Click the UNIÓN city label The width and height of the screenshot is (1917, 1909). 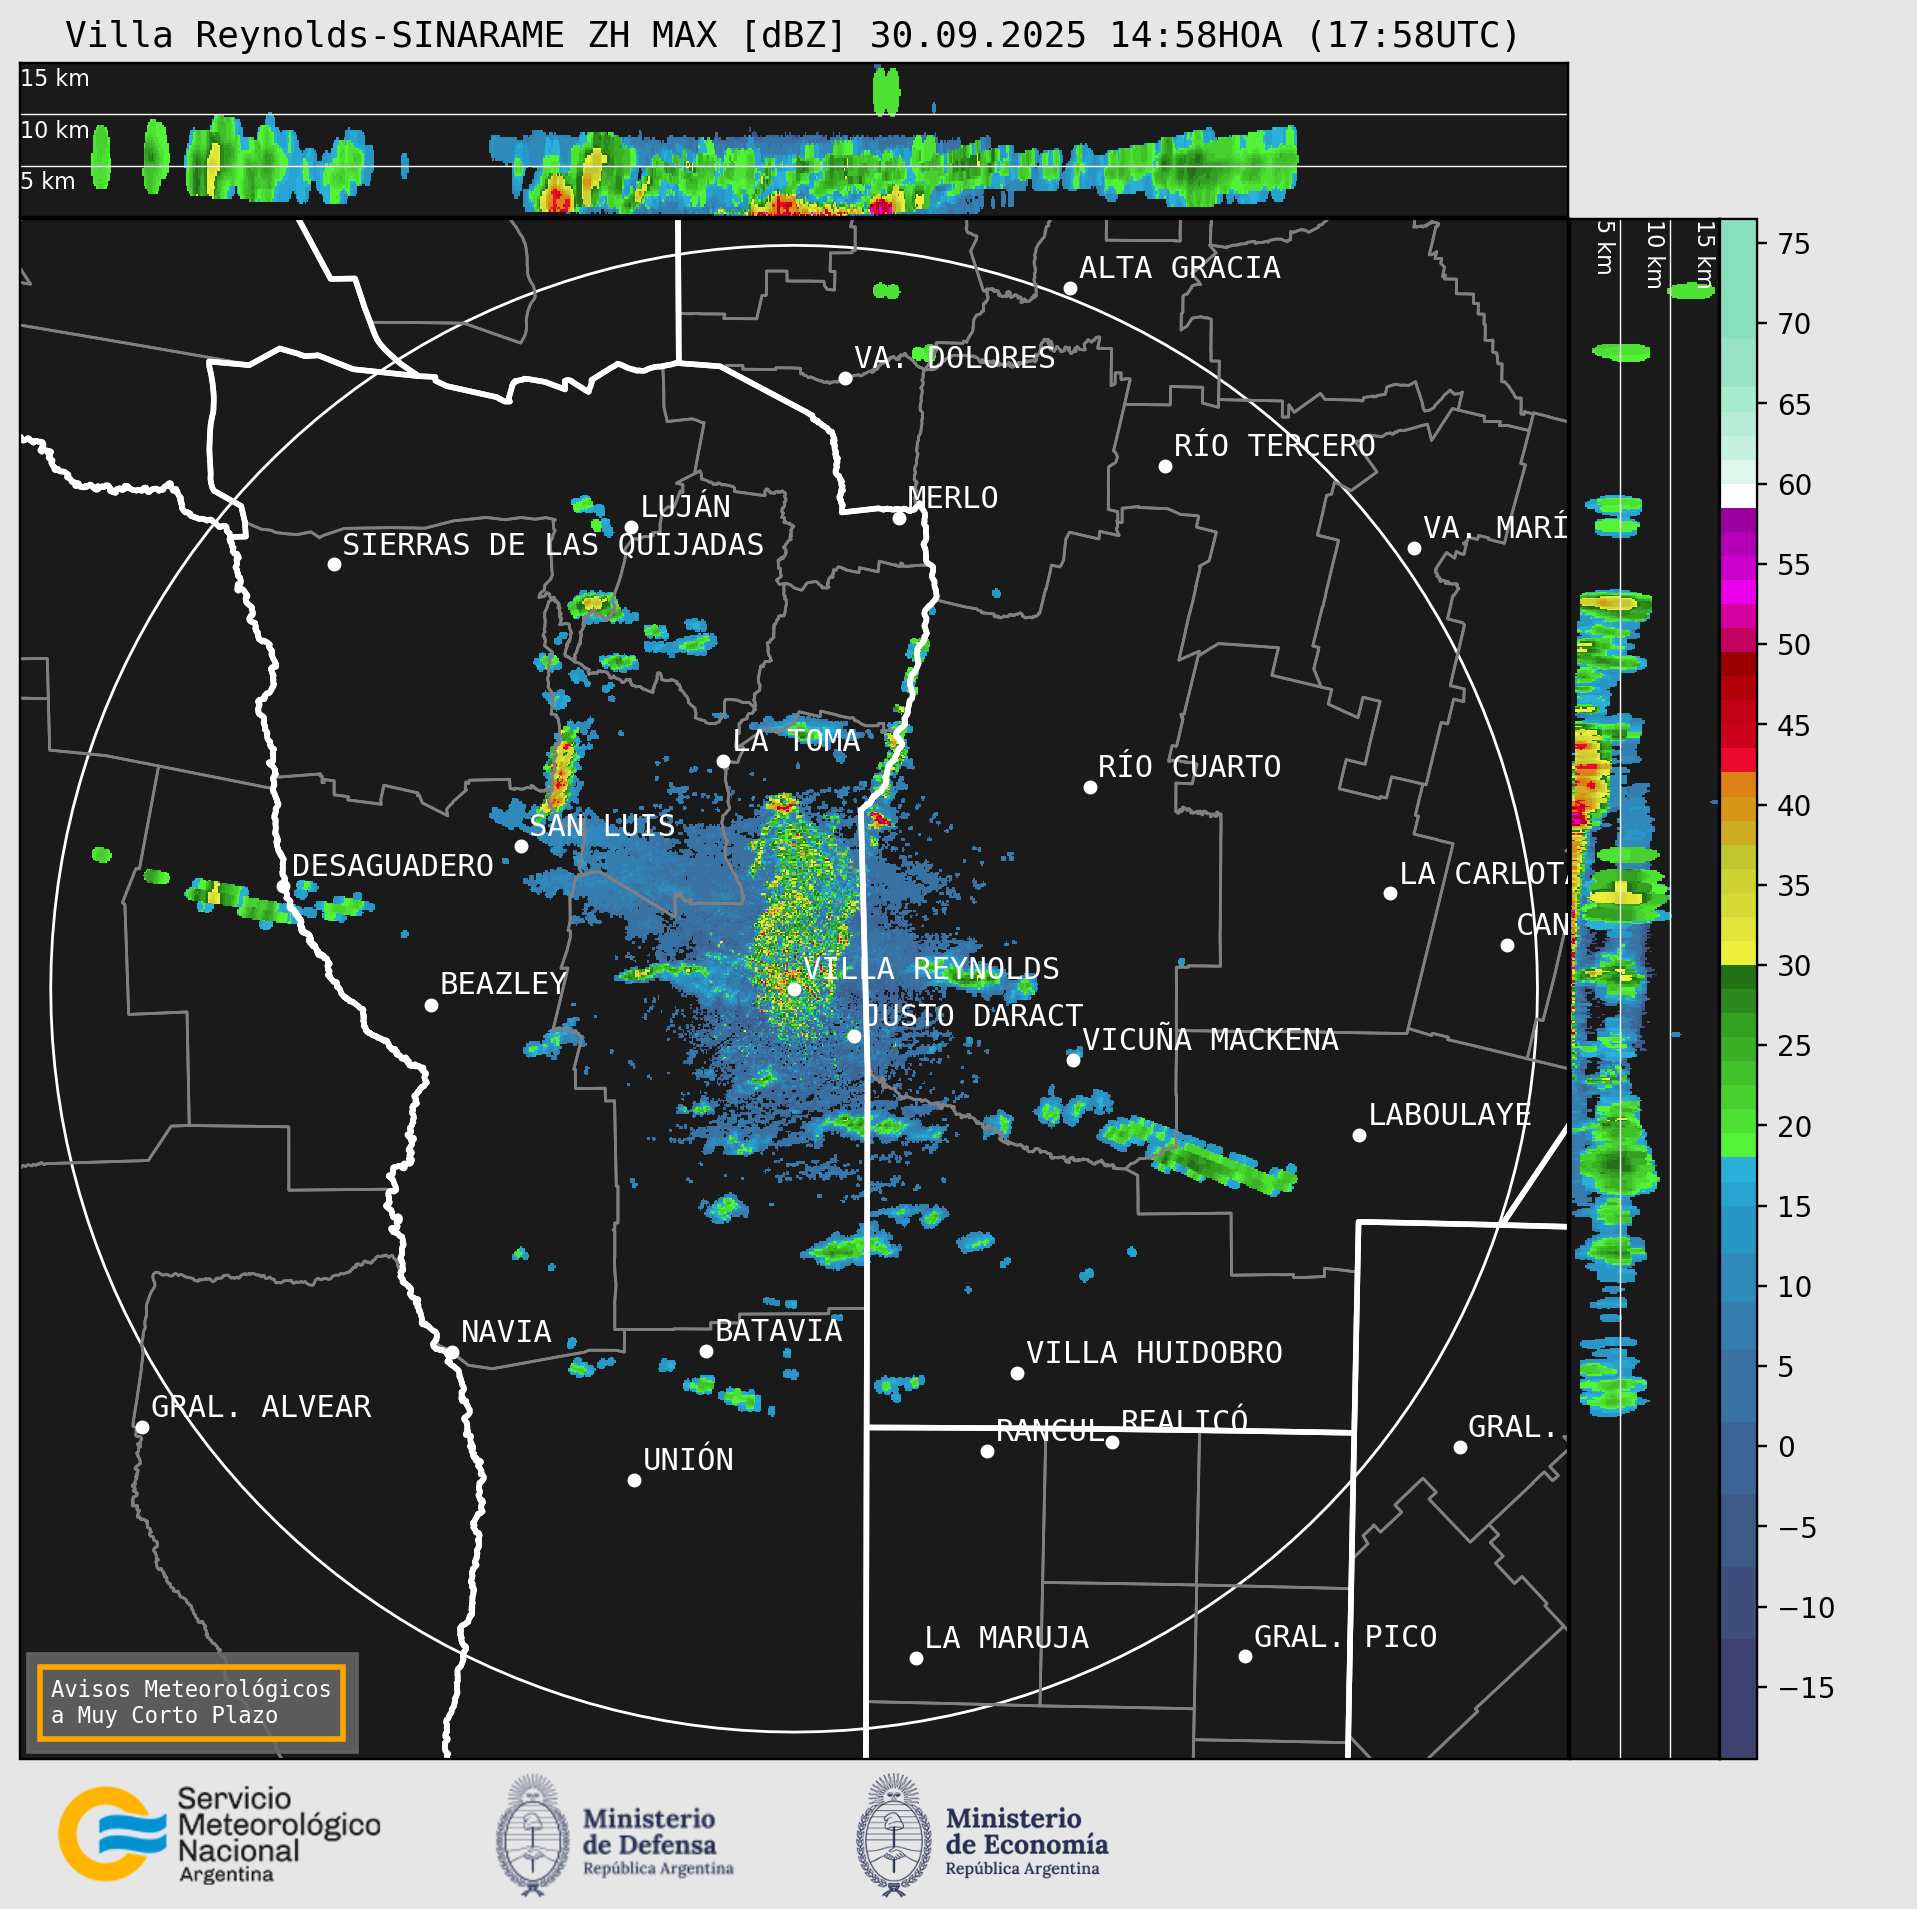coord(689,1460)
